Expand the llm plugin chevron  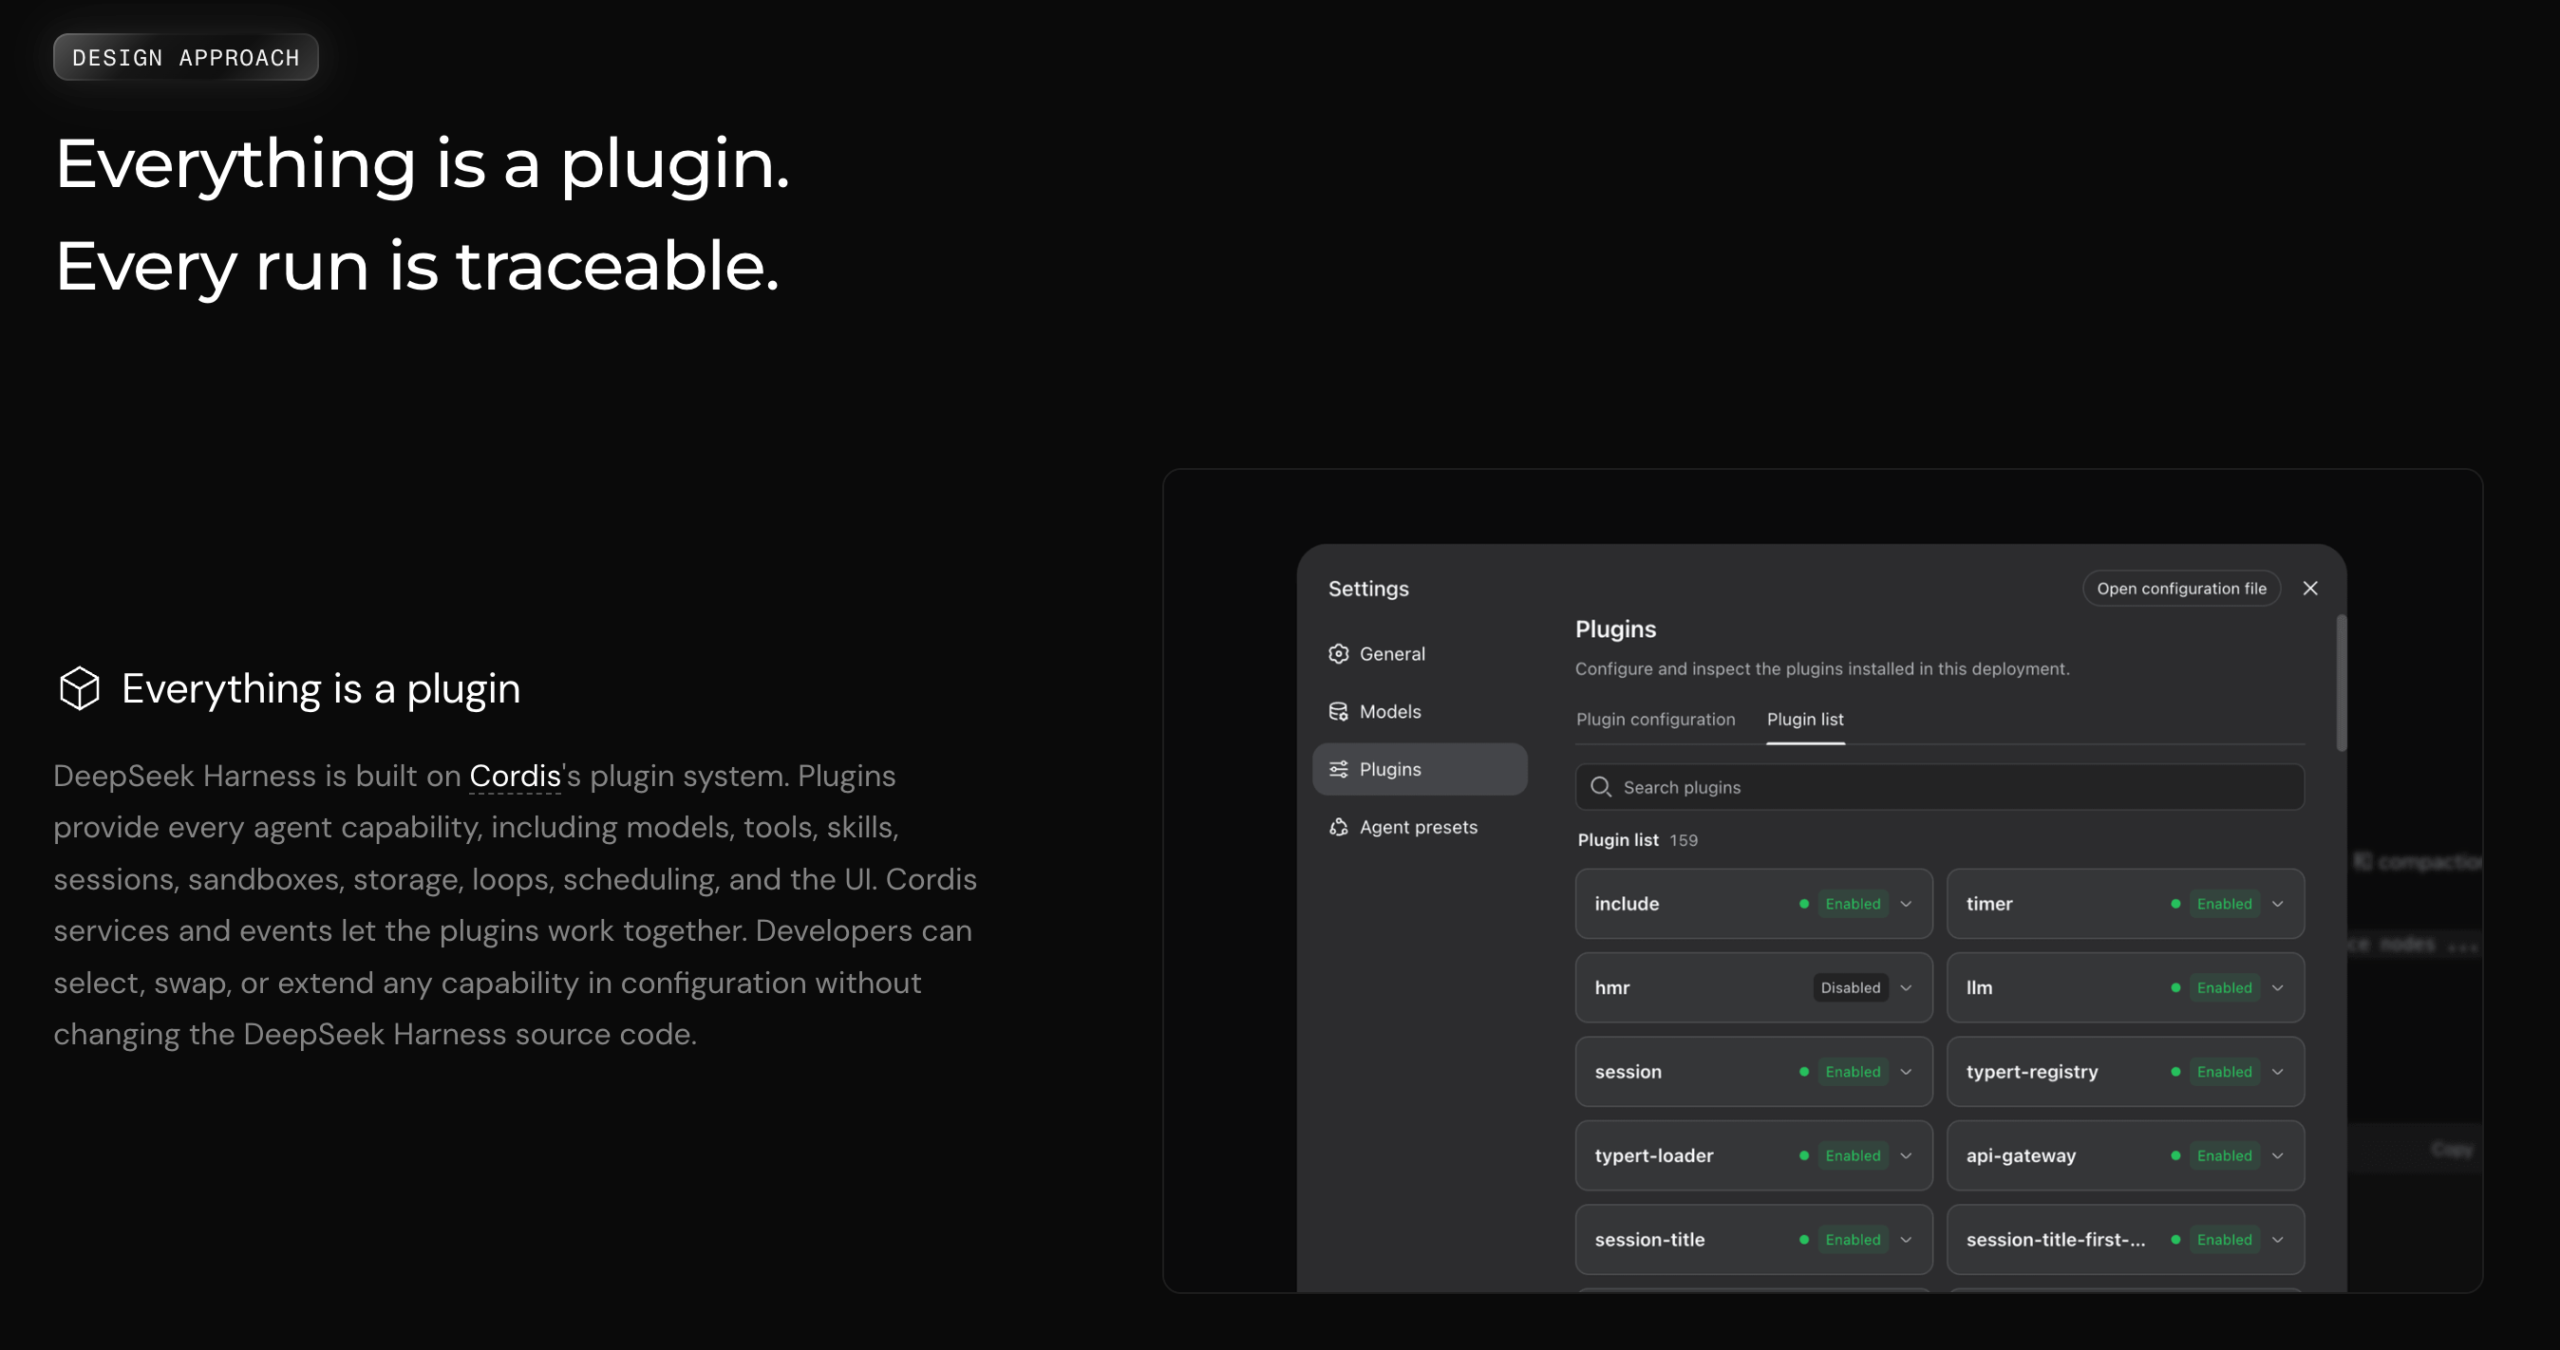[x=2278, y=988]
